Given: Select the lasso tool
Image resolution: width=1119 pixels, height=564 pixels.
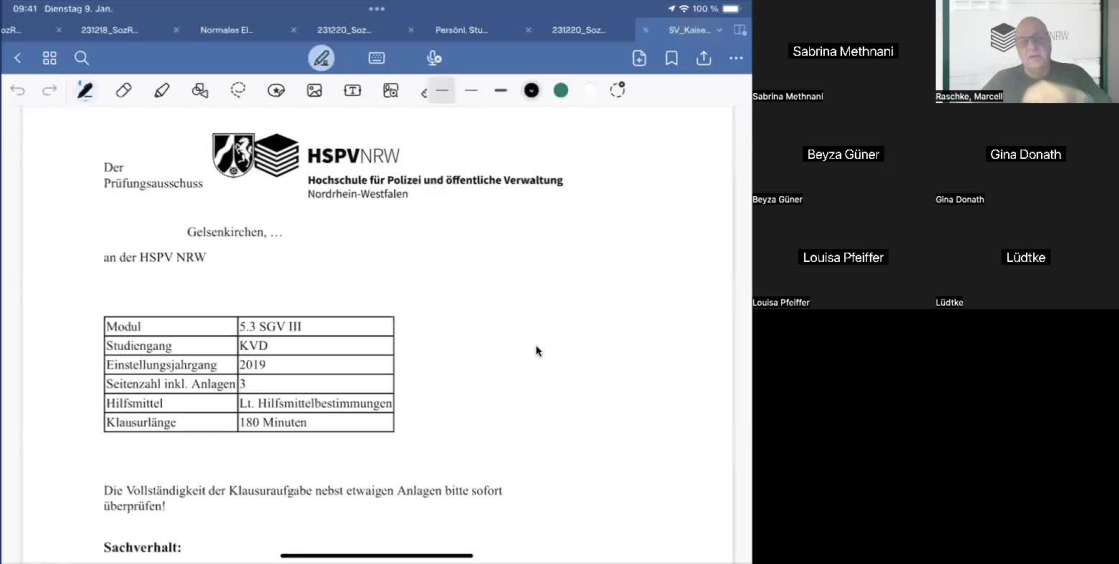Looking at the screenshot, I should [238, 91].
